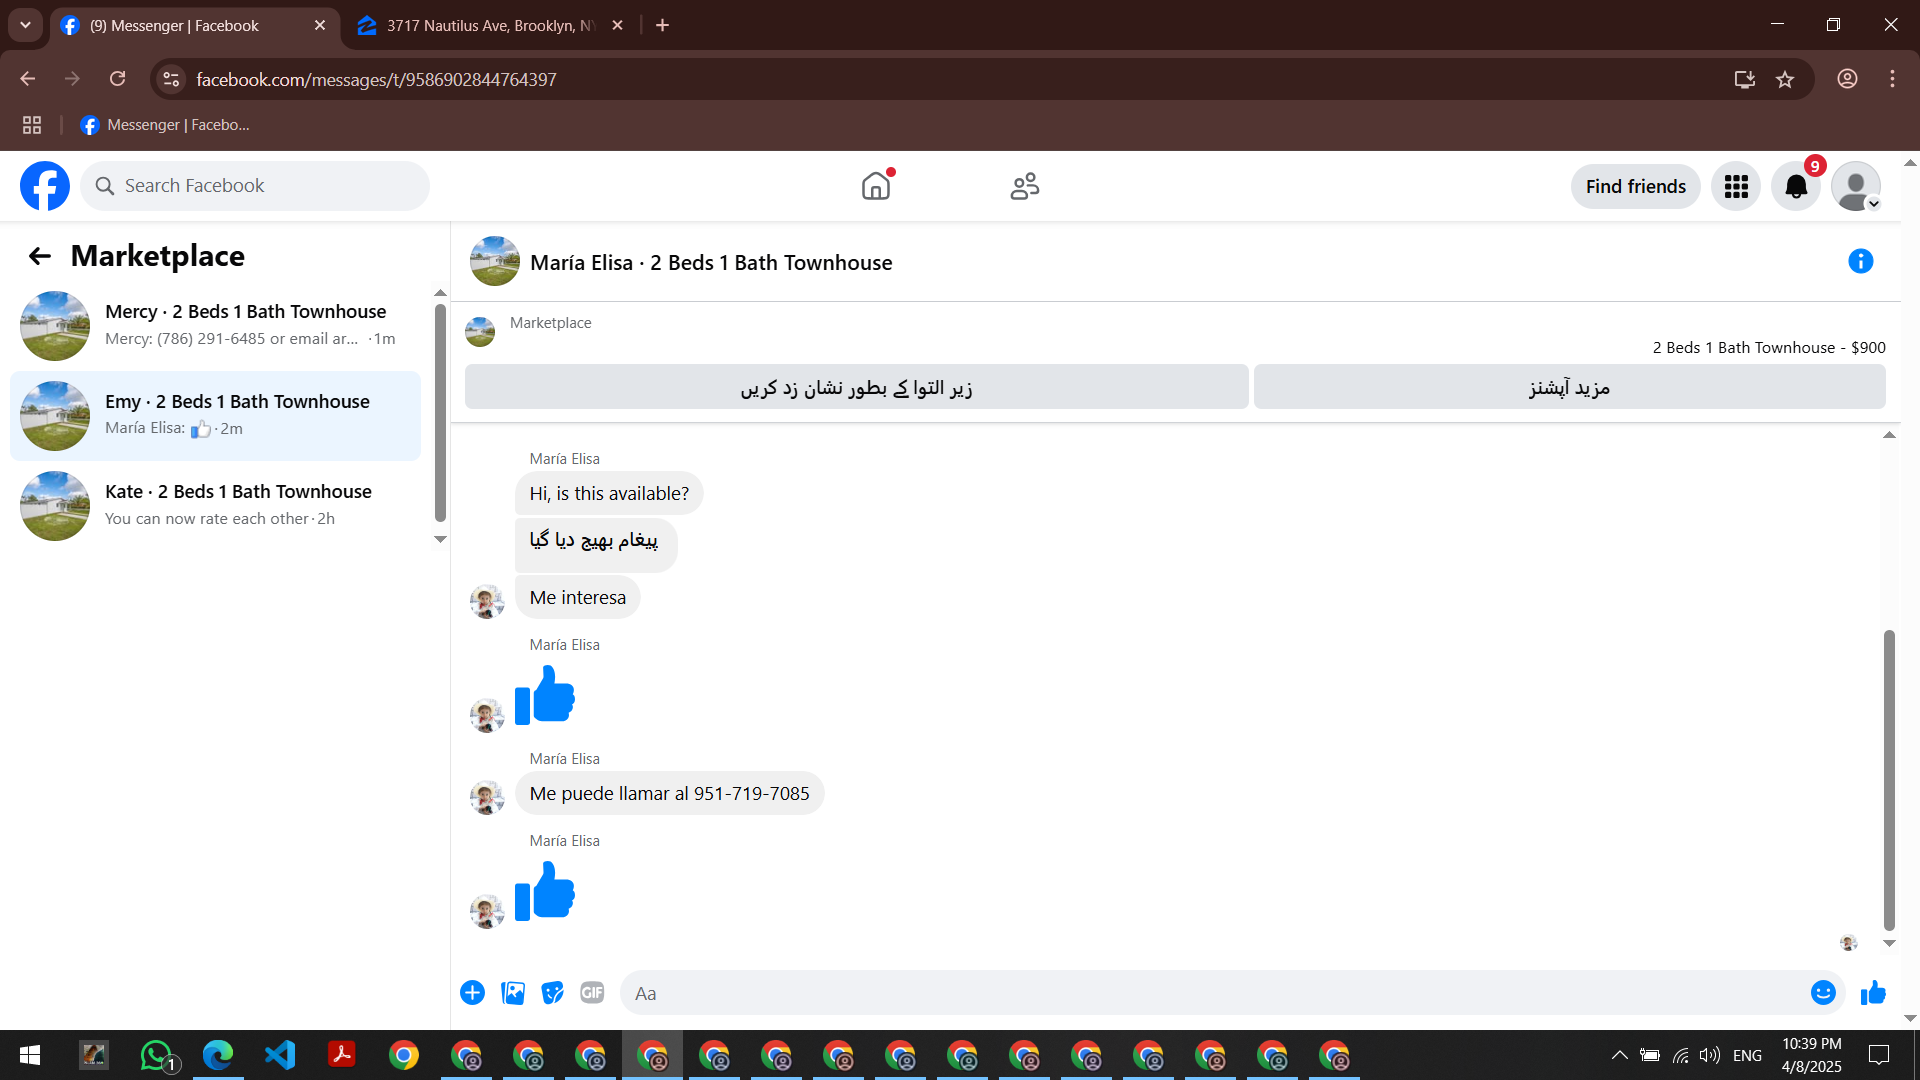The width and height of the screenshot is (1920, 1080).
Task: Send a thumbs-up like in composer
Action: coord(1873,993)
